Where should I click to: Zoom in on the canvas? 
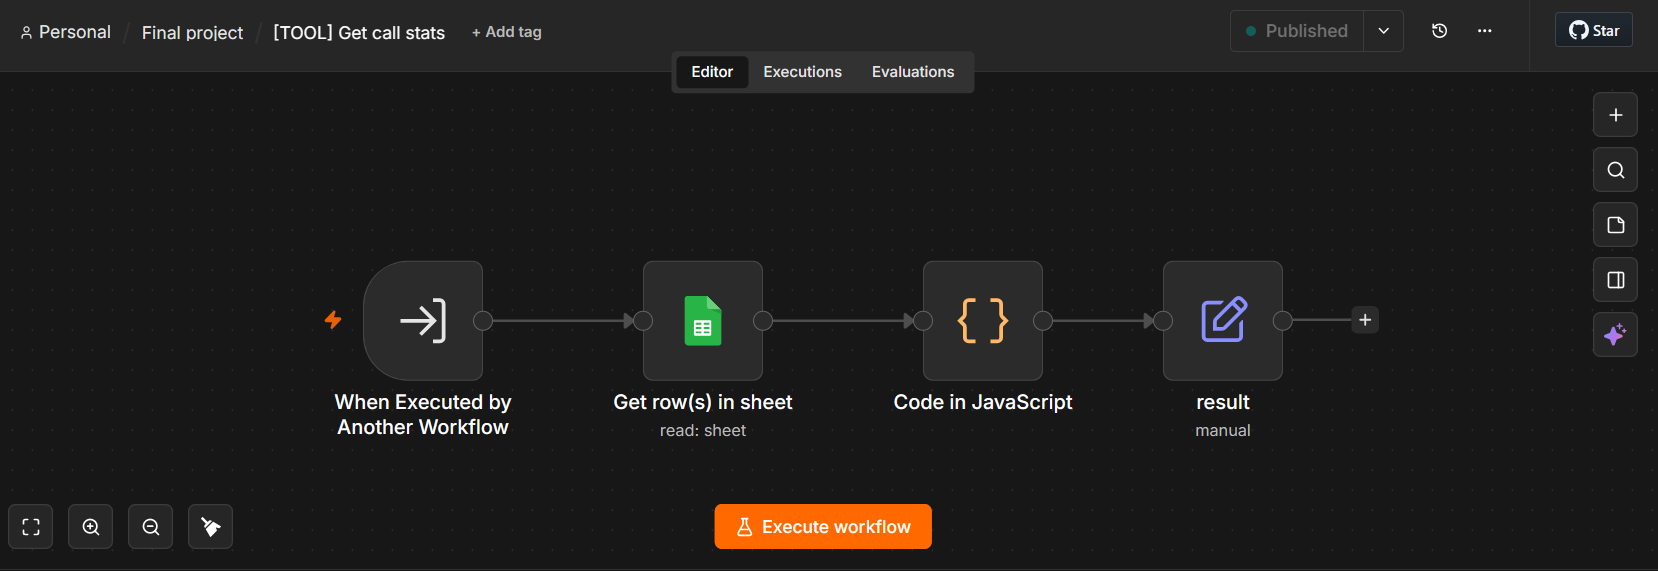[91, 527]
